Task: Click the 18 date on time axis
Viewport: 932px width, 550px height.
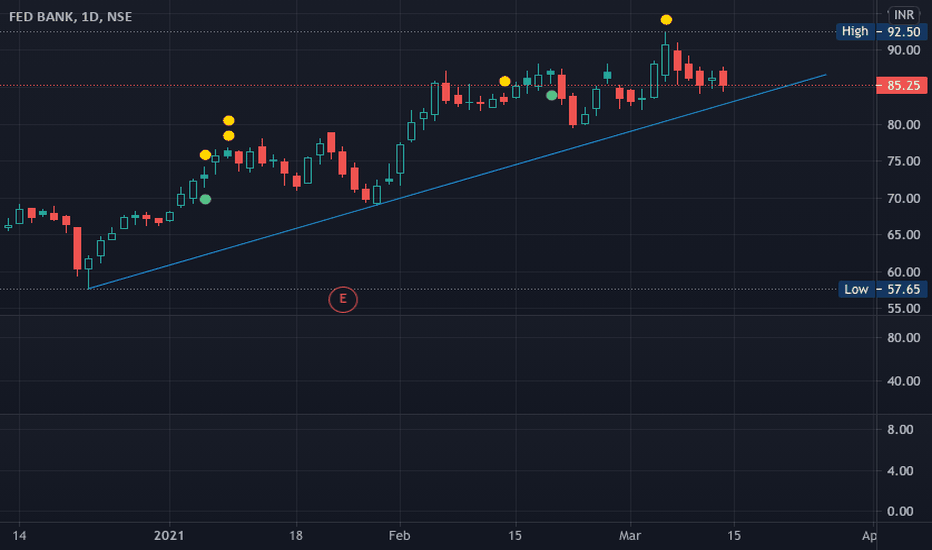Action: pyautogui.click(x=296, y=536)
